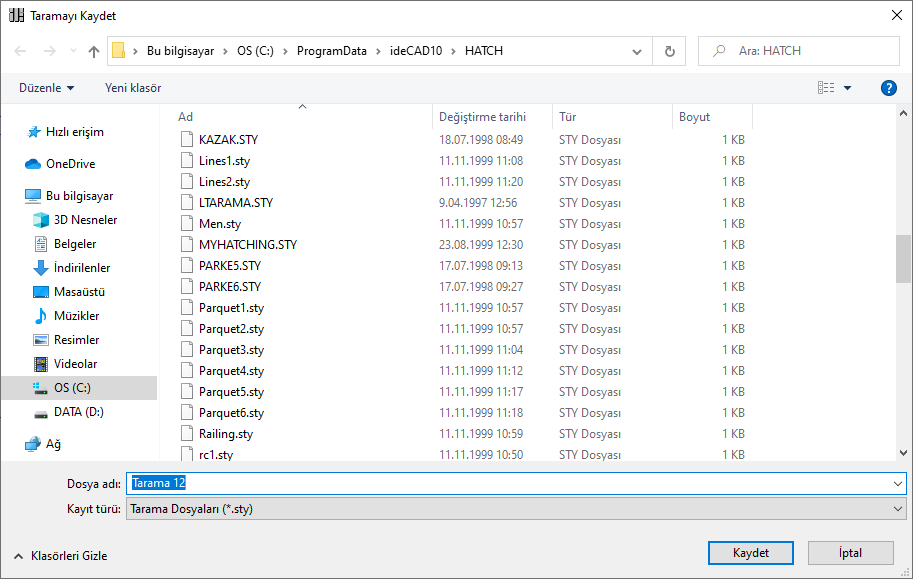Open the Düzenle menu
The width and height of the screenshot is (913, 579).
click(47, 88)
